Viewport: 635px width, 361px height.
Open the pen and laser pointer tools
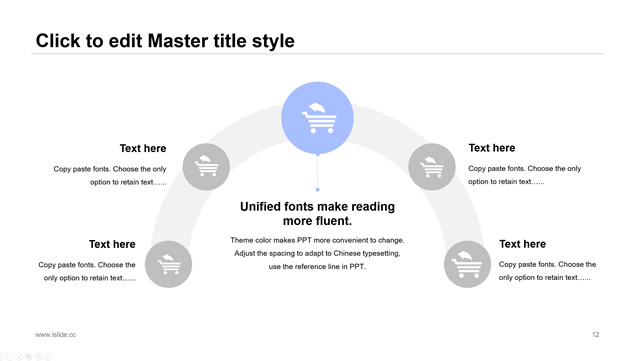point(19,357)
